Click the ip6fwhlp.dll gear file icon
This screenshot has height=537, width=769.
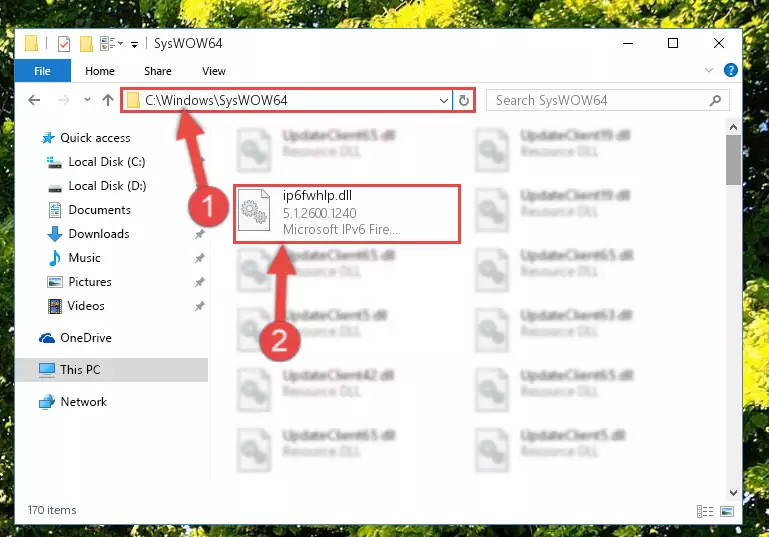254,211
